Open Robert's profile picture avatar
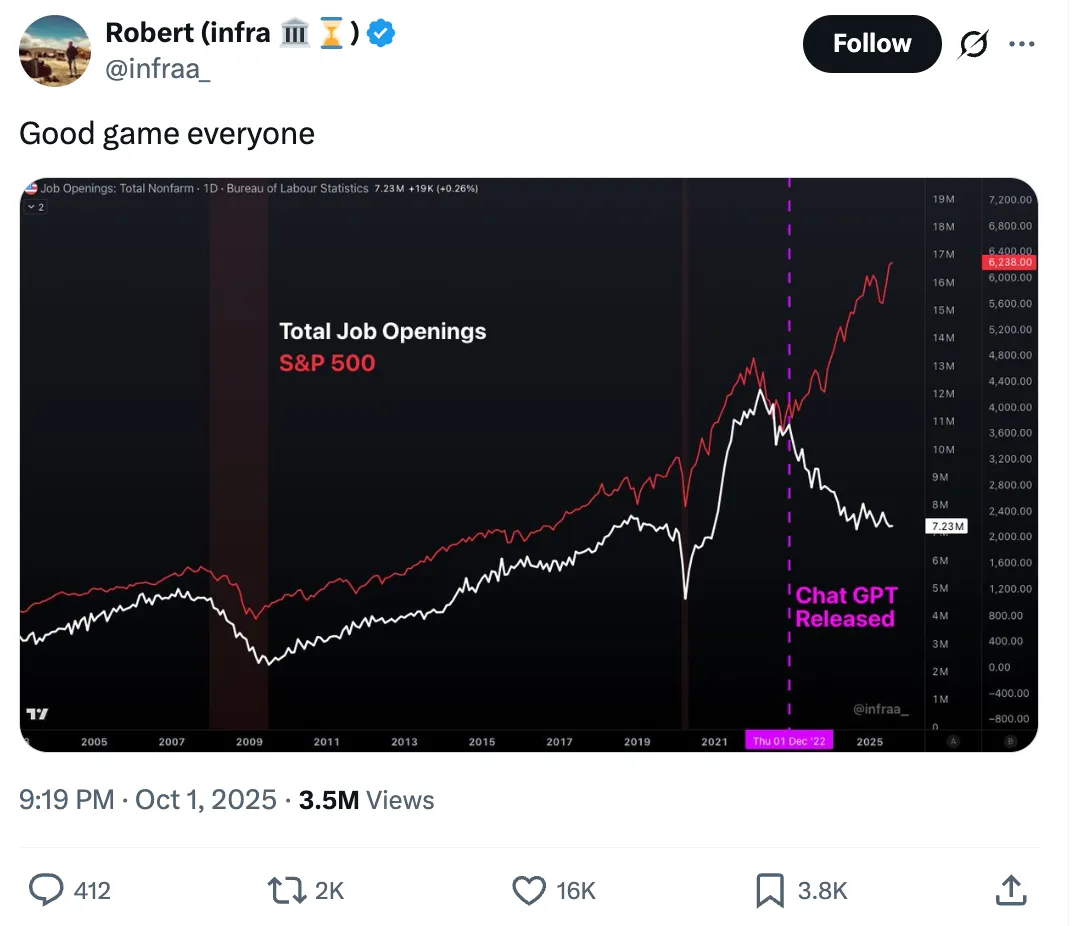Viewport: 1074px width, 926px height. tap(55, 50)
